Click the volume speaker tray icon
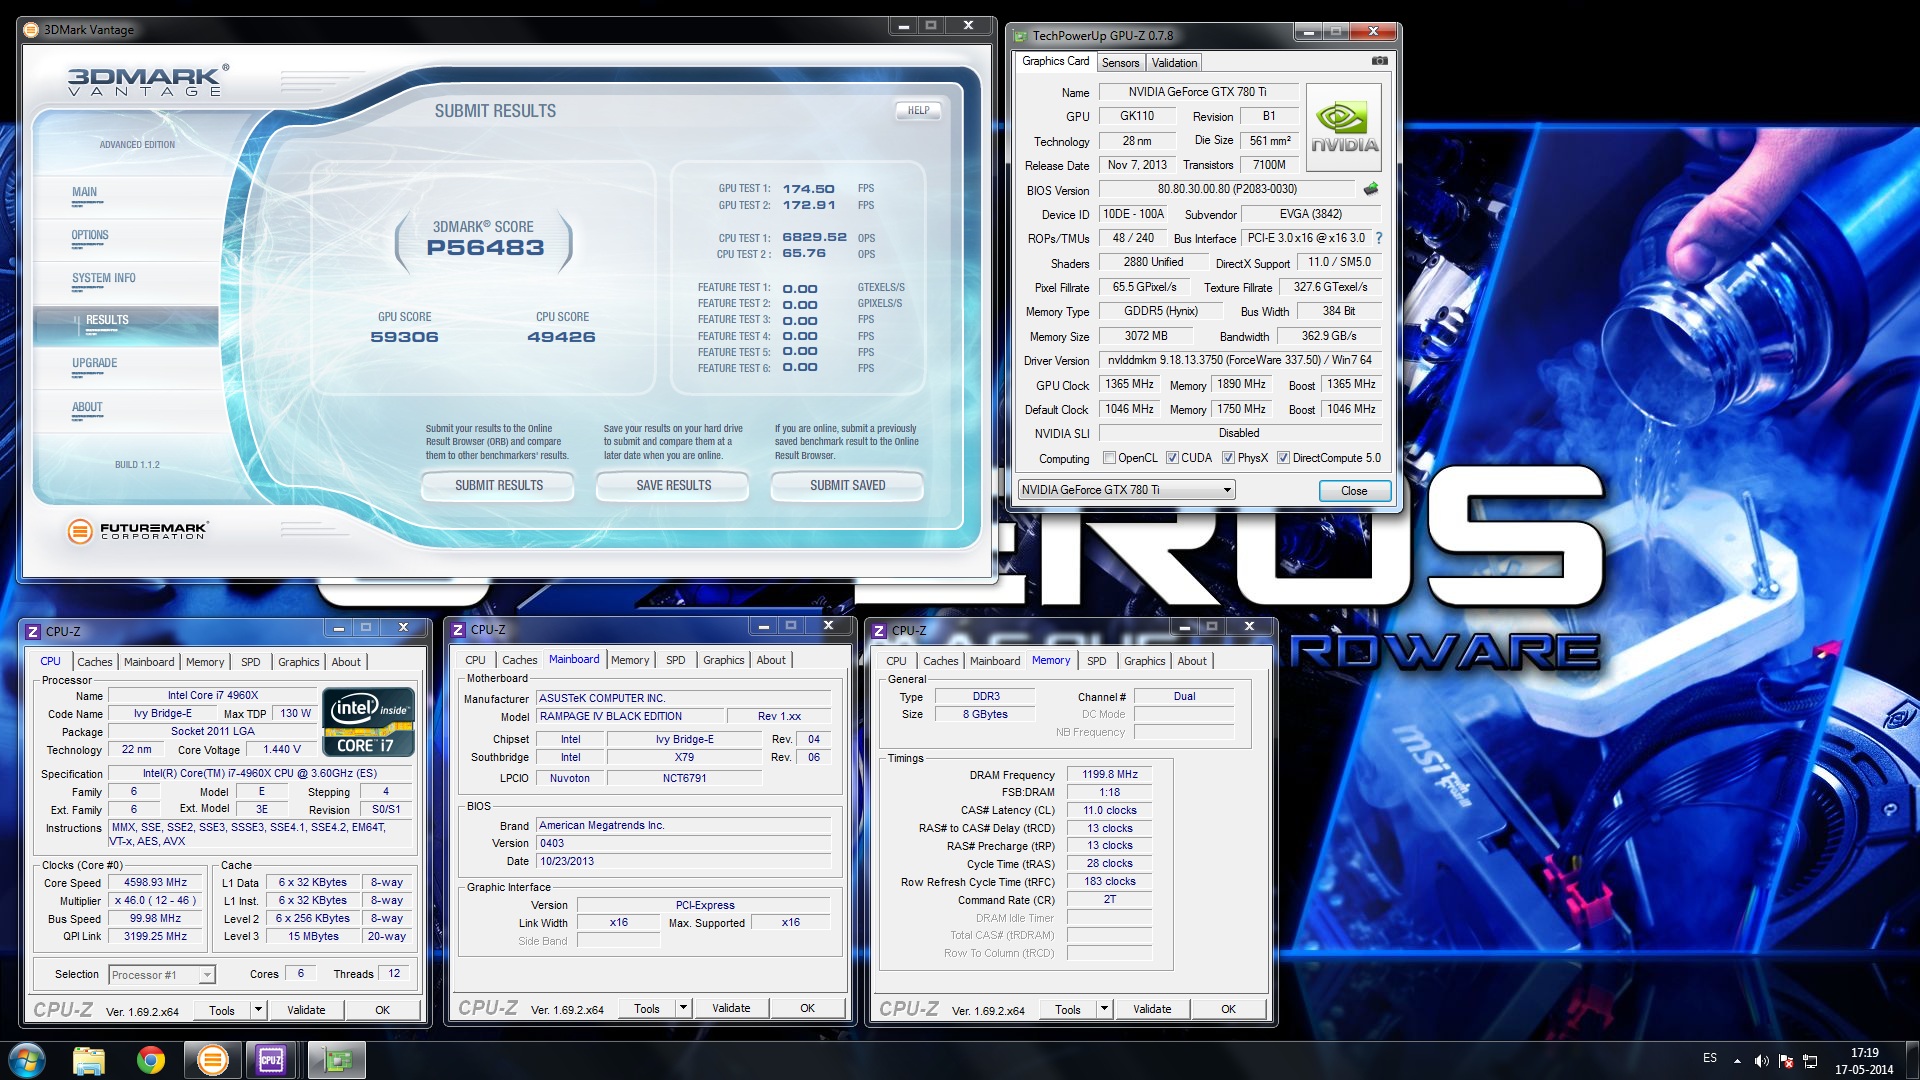This screenshot has height=1080, width=1920. 1761,1060
